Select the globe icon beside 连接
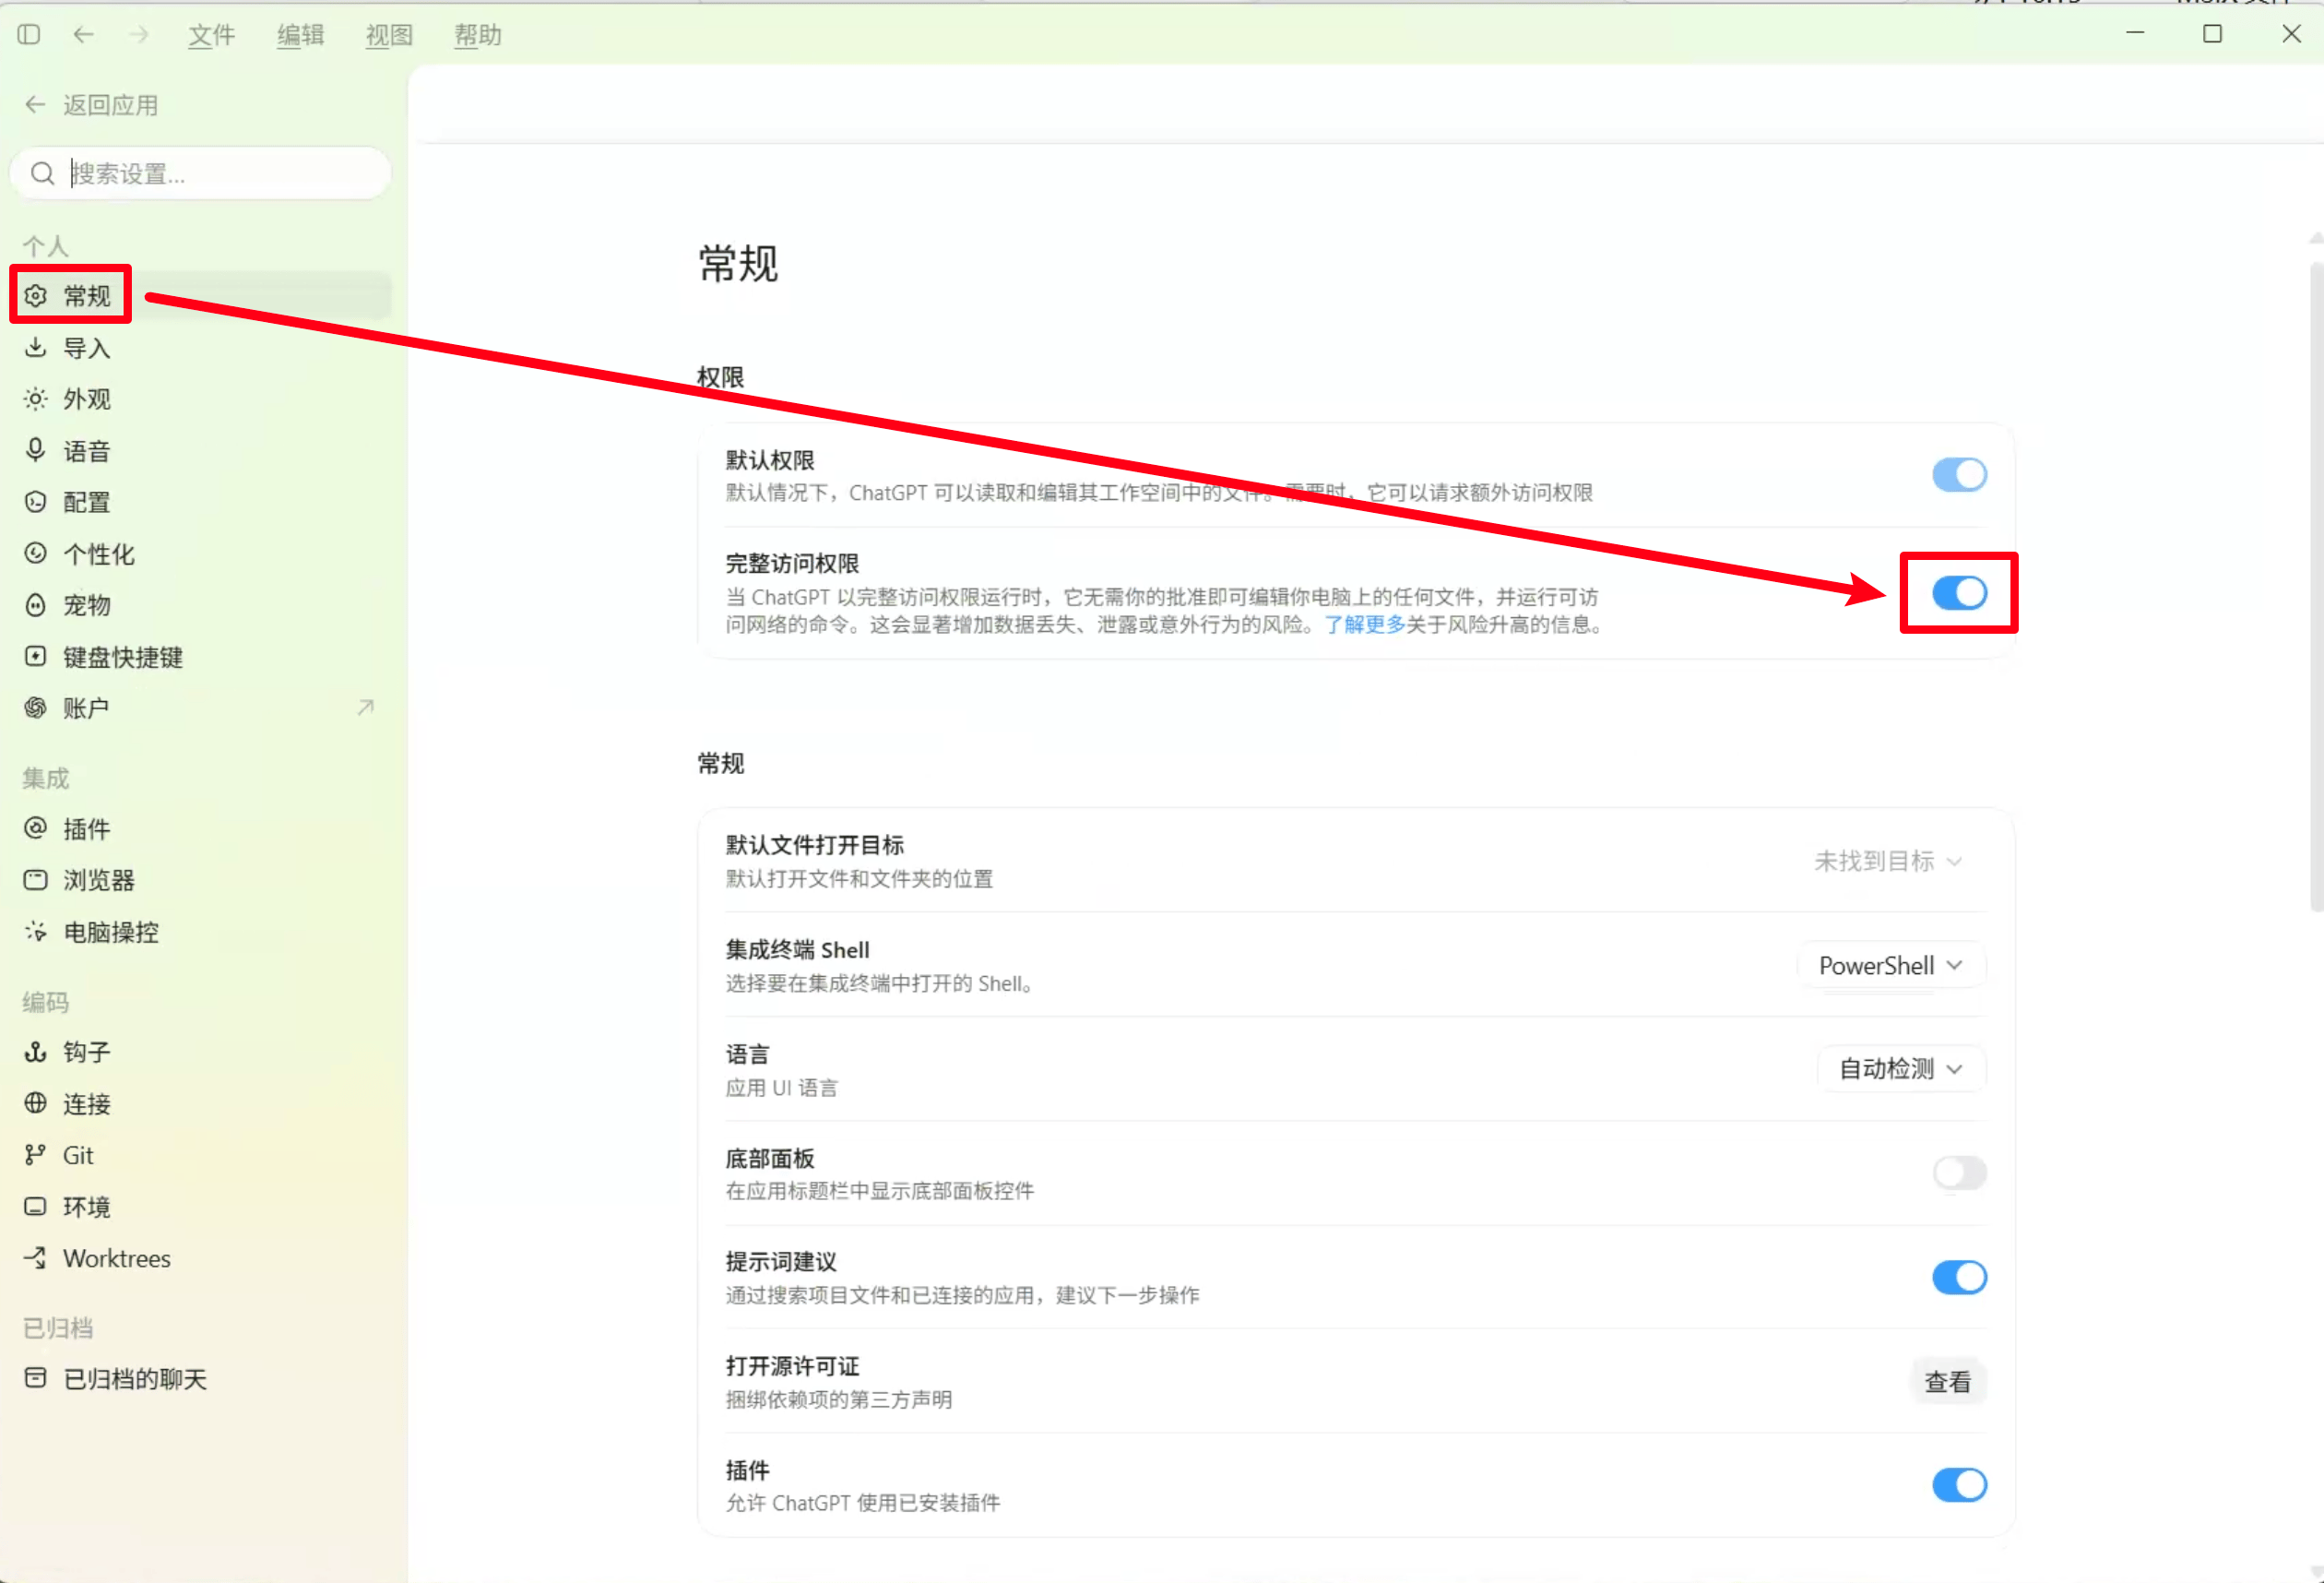Image resolution: width=2324 pixels, height=1583 pixels. point(36,1103)
